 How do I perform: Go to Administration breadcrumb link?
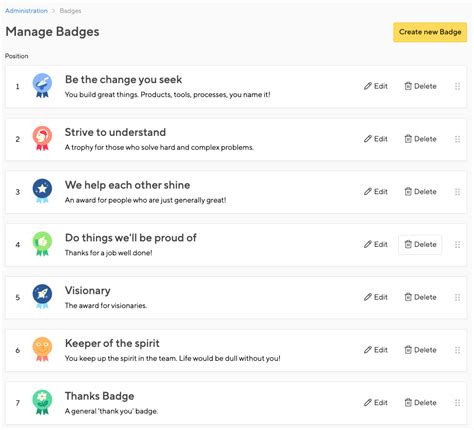tap(26, 11)
